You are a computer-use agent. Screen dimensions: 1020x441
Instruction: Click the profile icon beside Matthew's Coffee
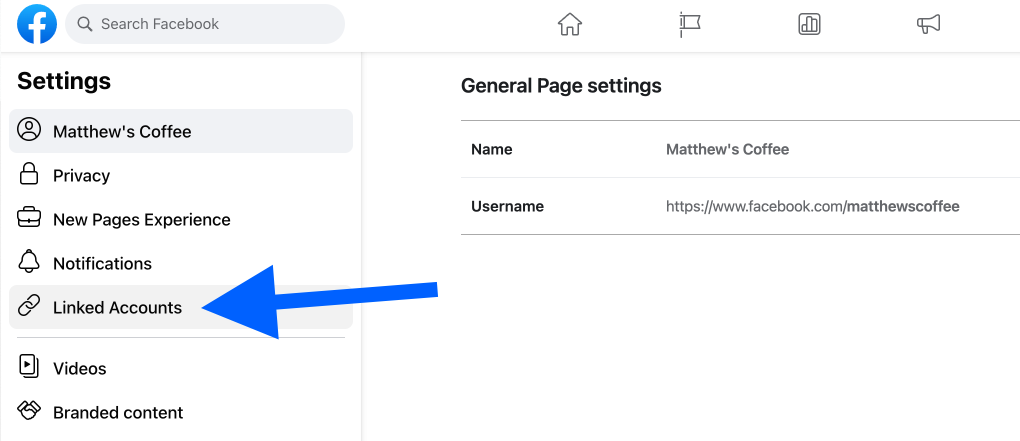[x=29, y=129]
